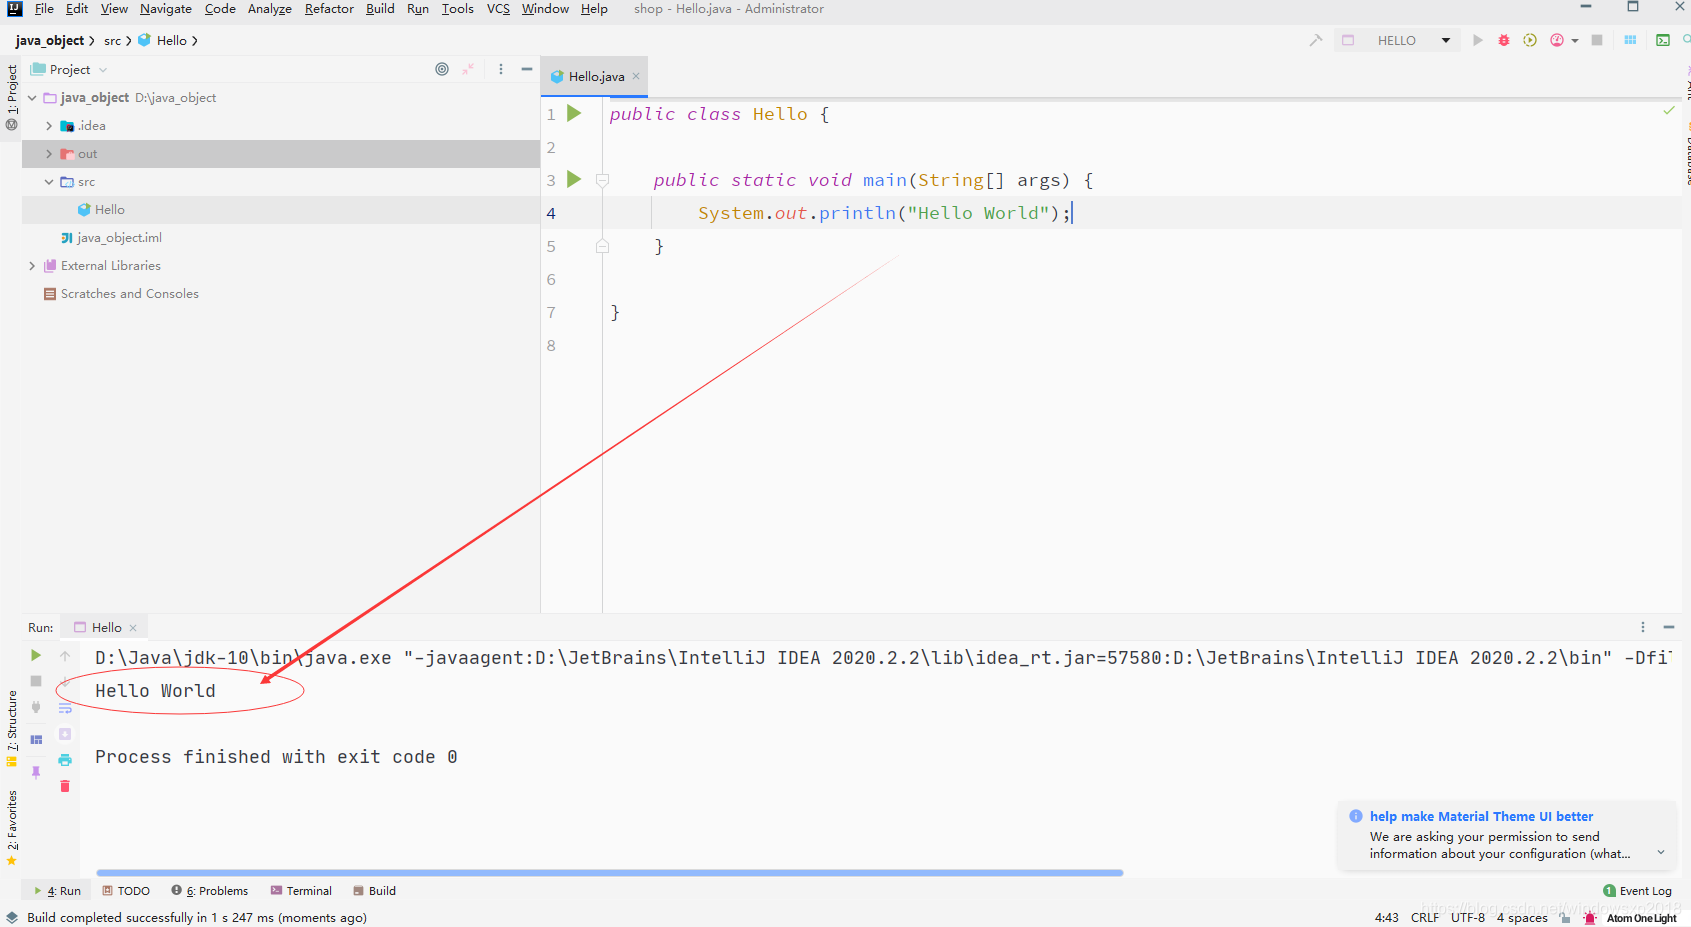Select the Hello tab in the Run panel

tap(105, 627)
